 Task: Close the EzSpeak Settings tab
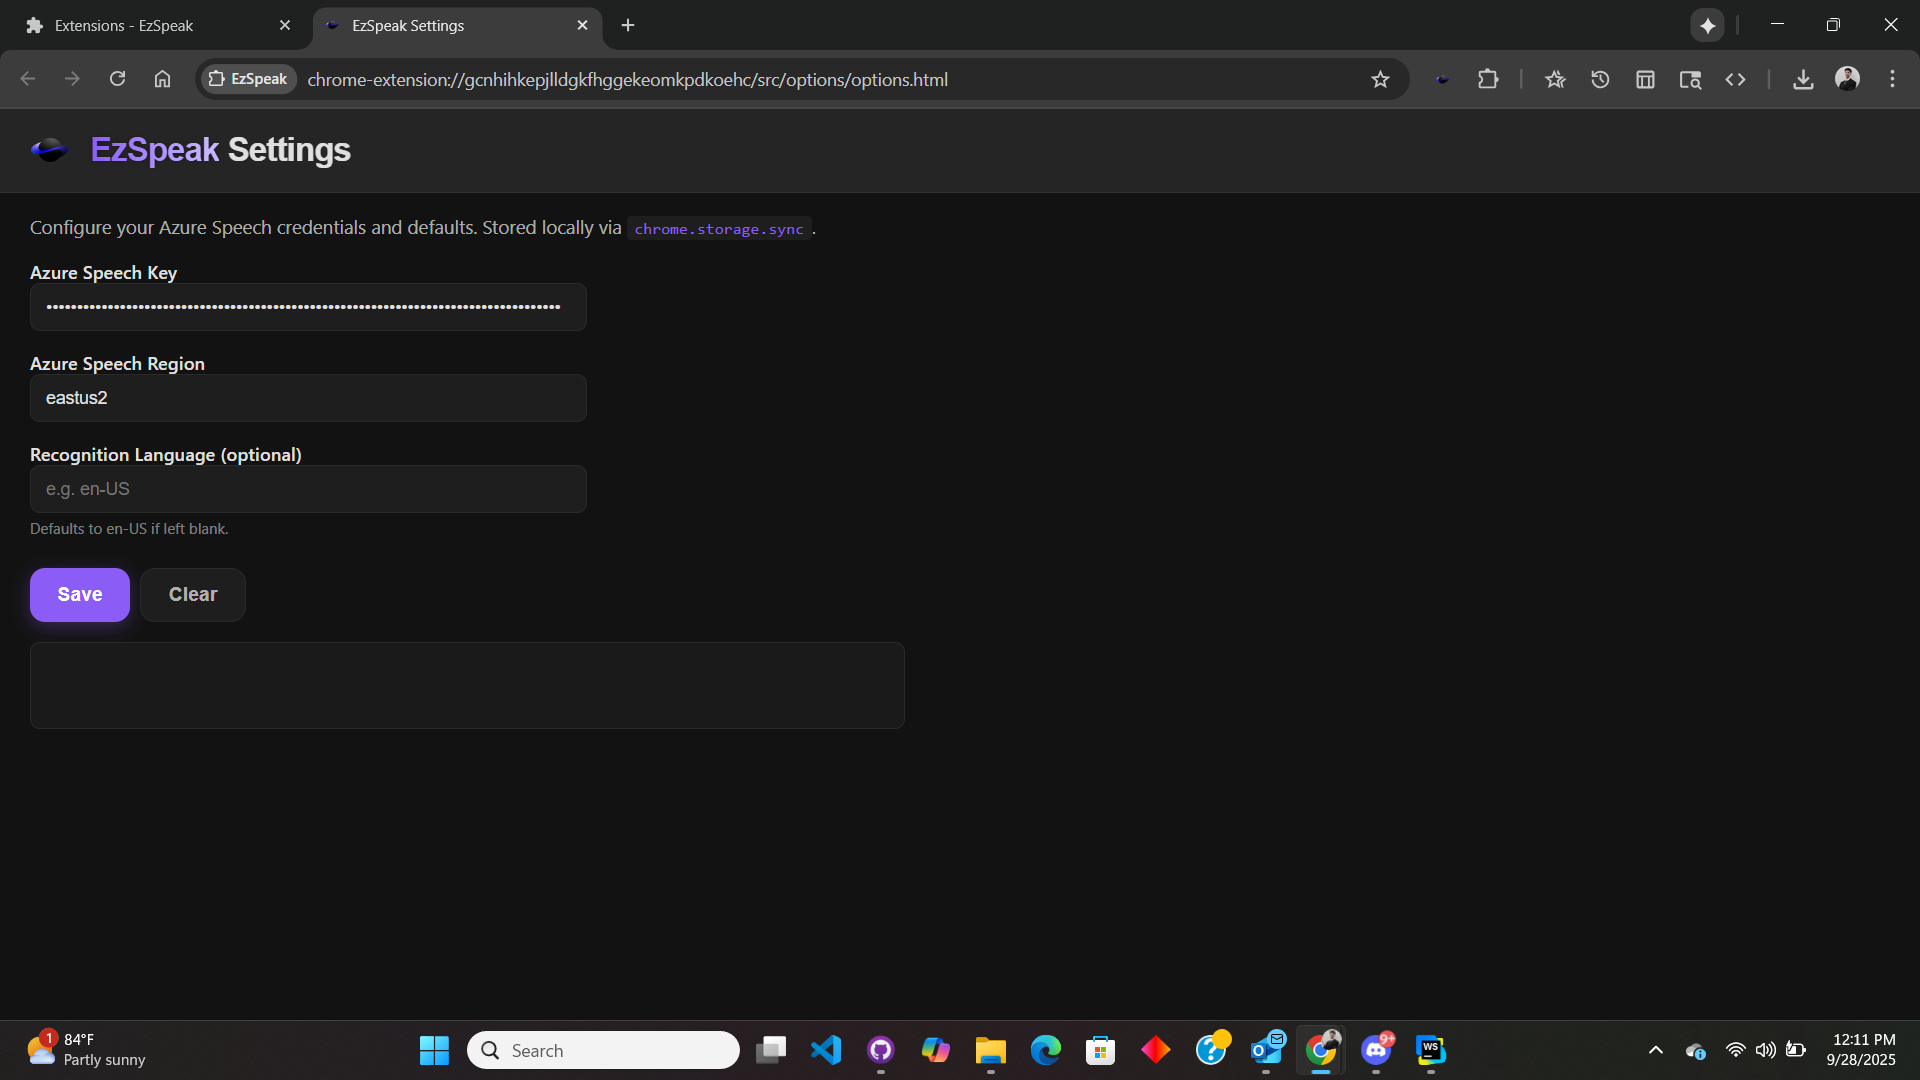coord(583,25)
